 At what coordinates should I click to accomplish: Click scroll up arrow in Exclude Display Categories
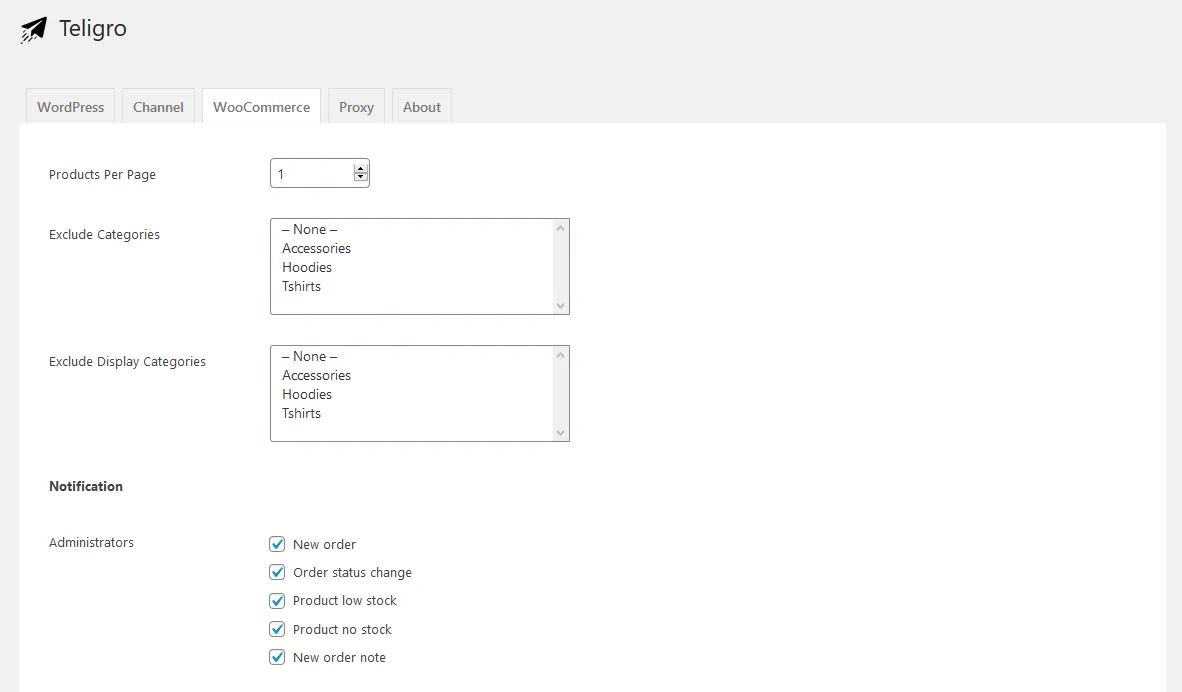point(560,355)
